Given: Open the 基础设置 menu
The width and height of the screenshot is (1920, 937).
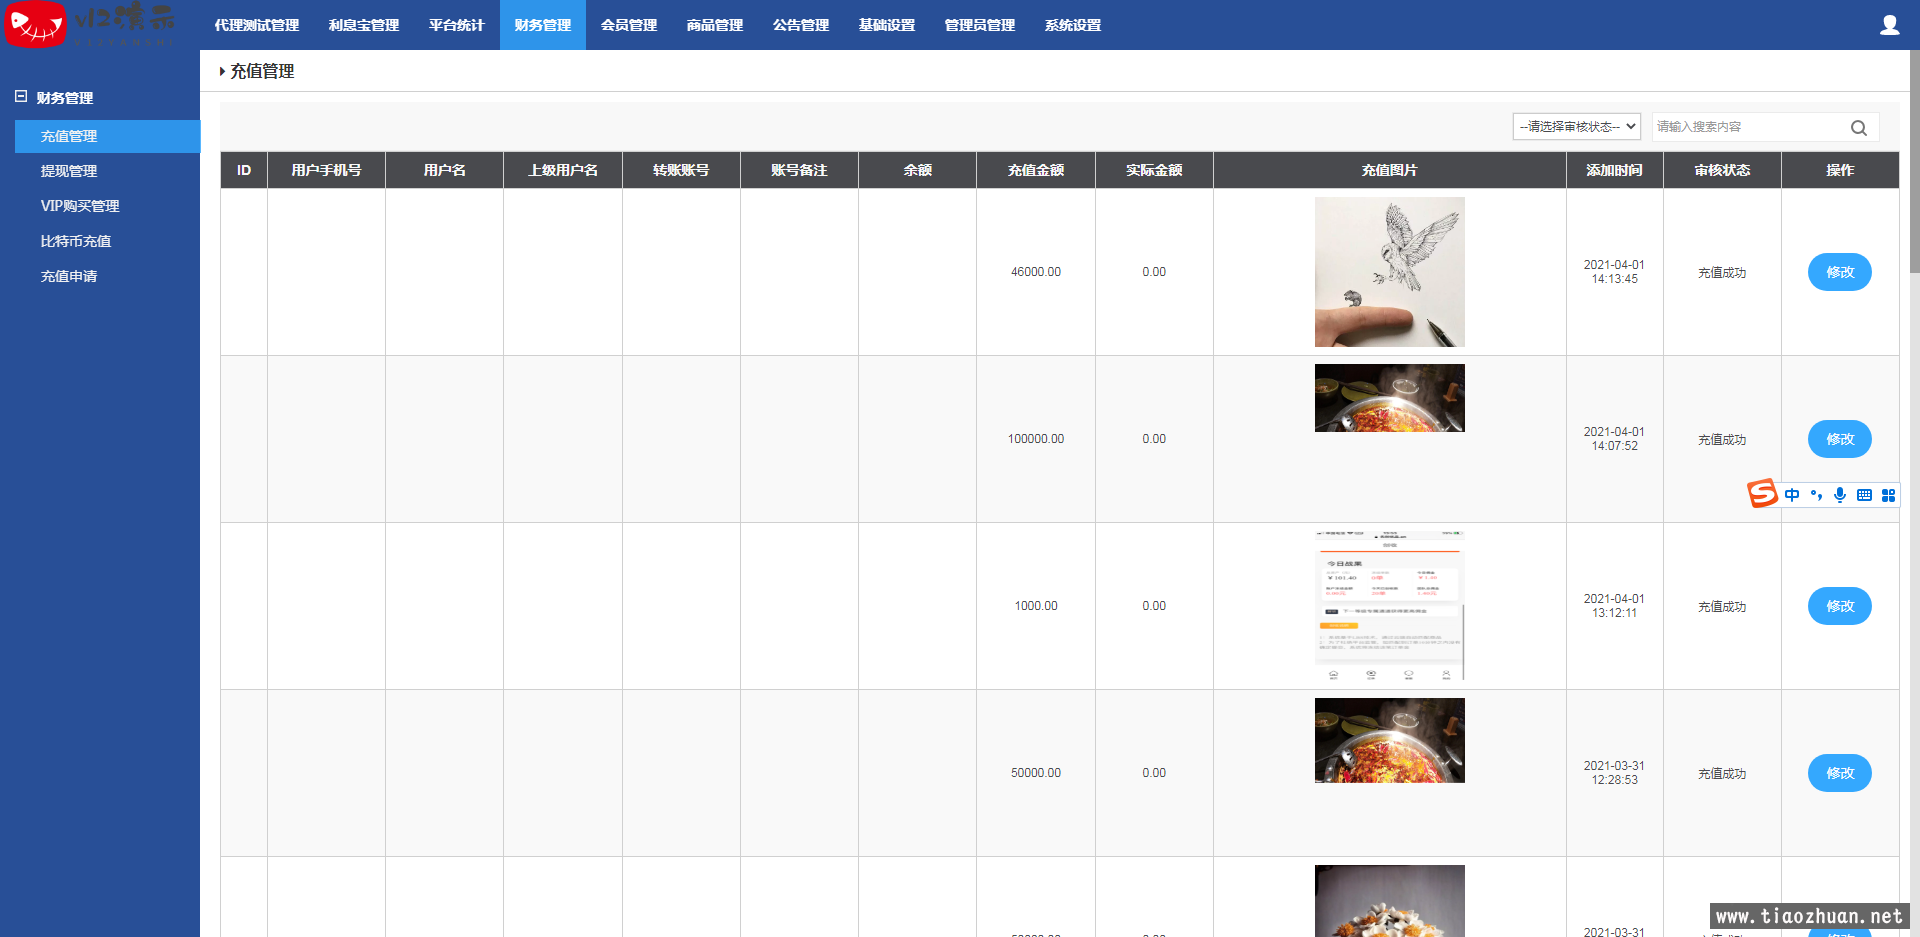Looking at the screenshot, I should point(887,25).
